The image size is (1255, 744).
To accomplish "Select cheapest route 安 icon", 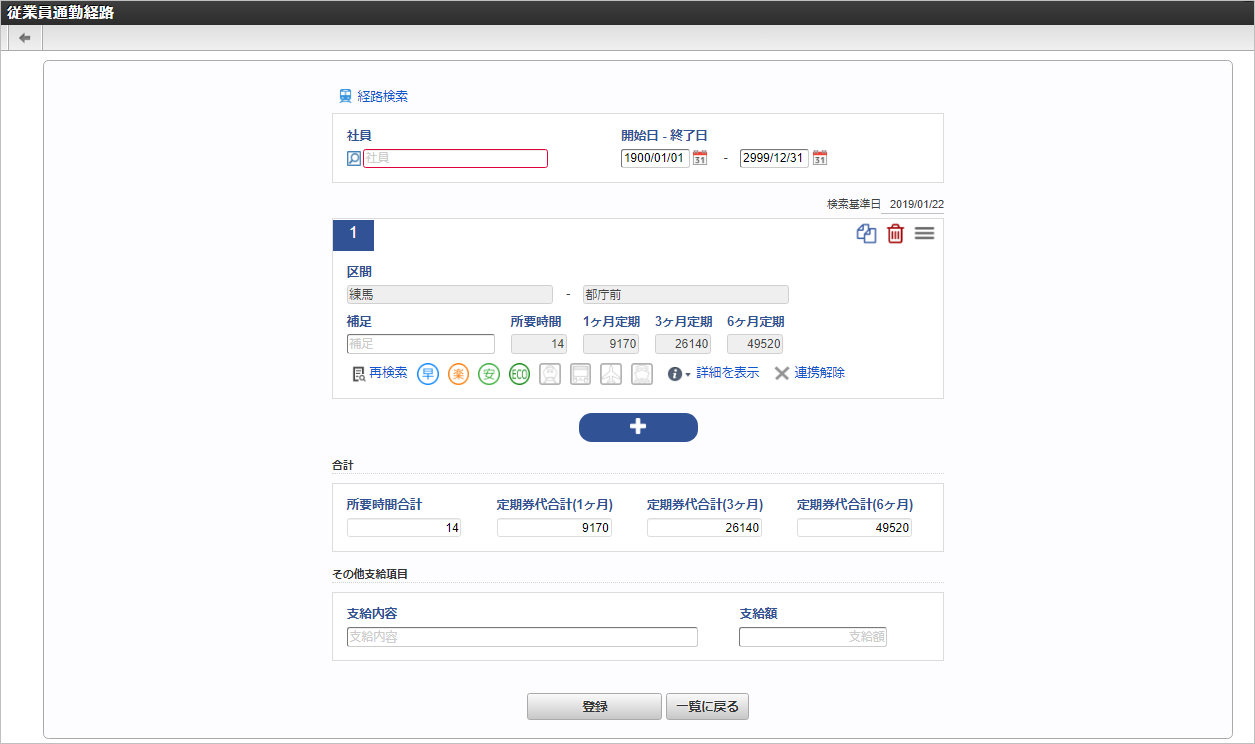I will point(488,374).
